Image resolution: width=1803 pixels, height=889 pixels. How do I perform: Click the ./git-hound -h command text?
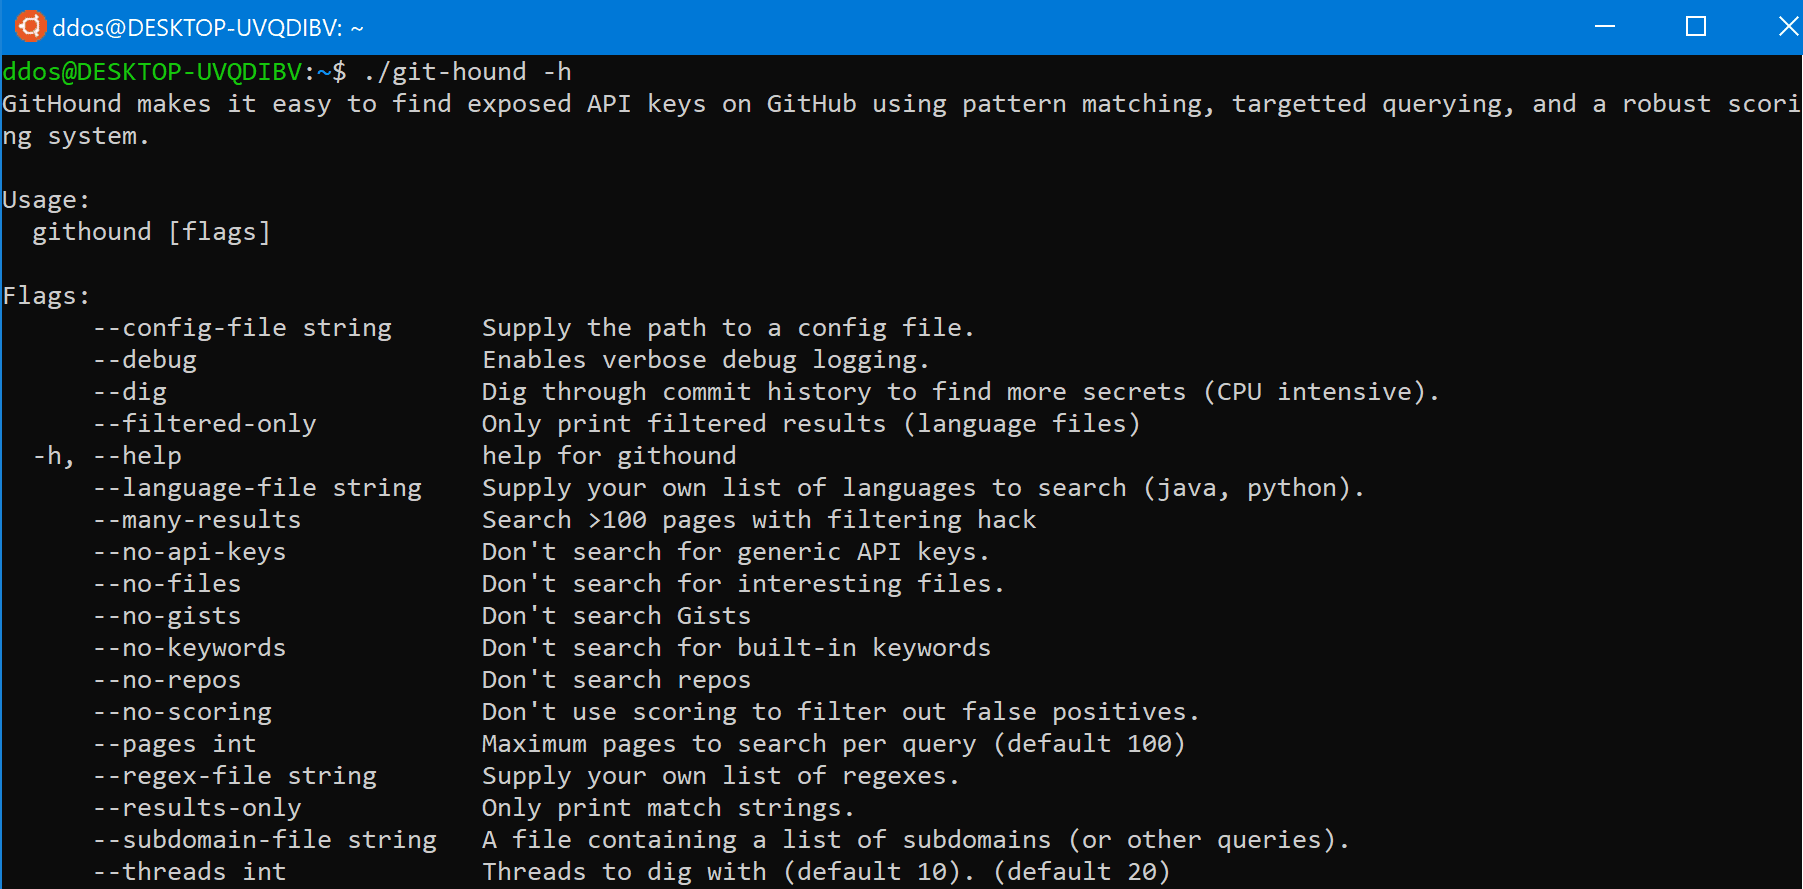click(x=467, y=72)
